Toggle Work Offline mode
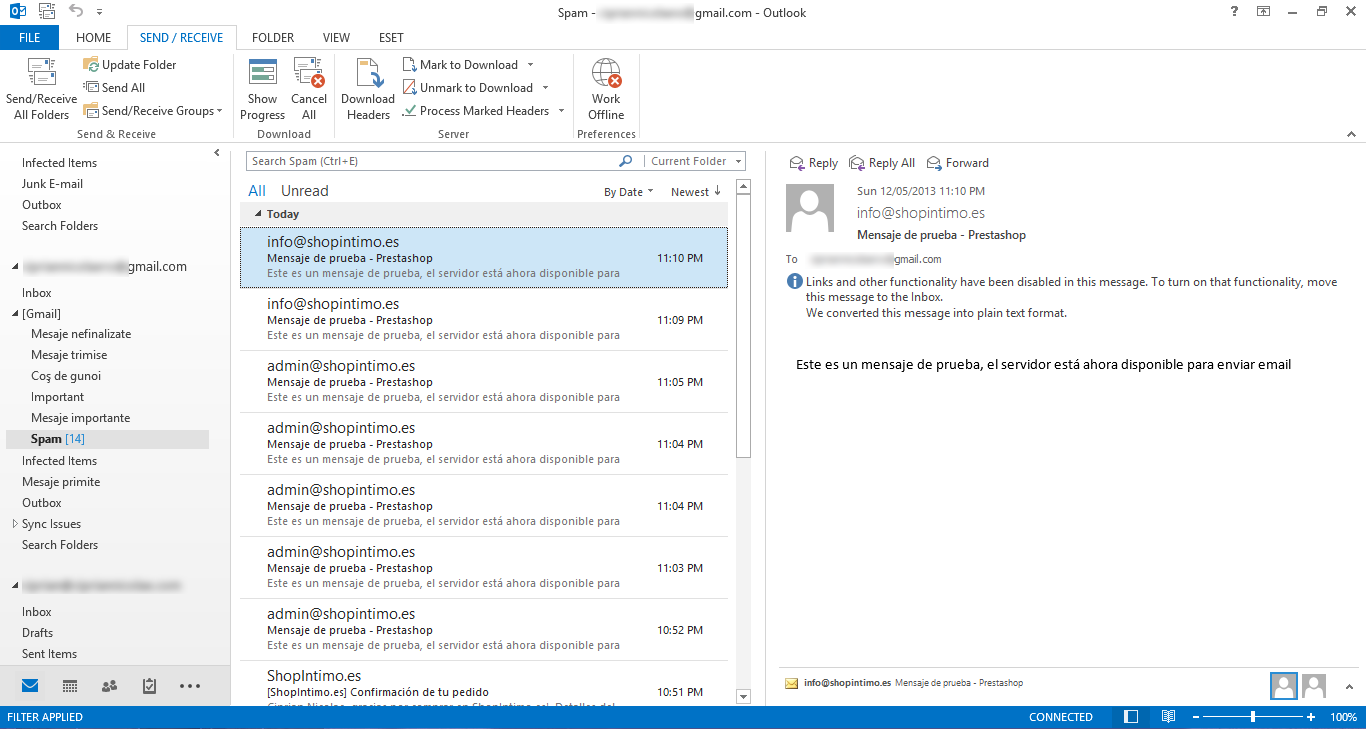Viewport: 1366px width, 729px height. 606,89
